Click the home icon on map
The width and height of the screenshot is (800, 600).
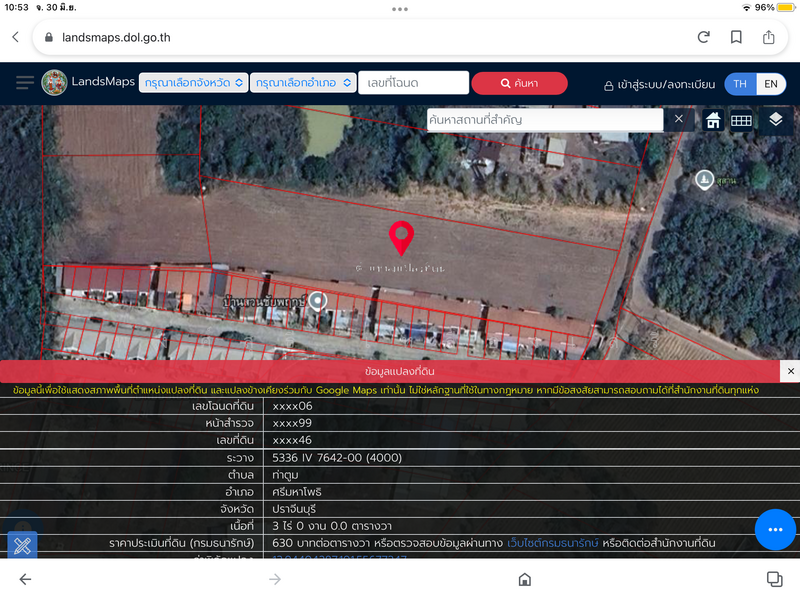[x=713, y=120]
